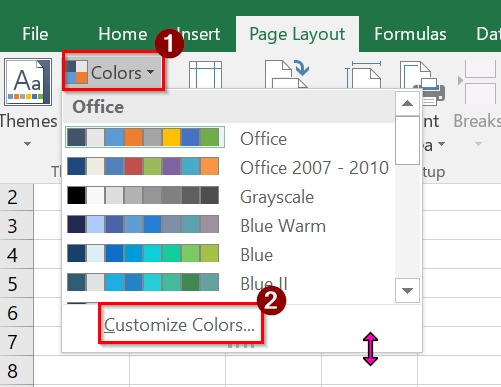Screen dimensions: 501x387
Task: Select the Page Layout tab
Action: pos(297,34)
